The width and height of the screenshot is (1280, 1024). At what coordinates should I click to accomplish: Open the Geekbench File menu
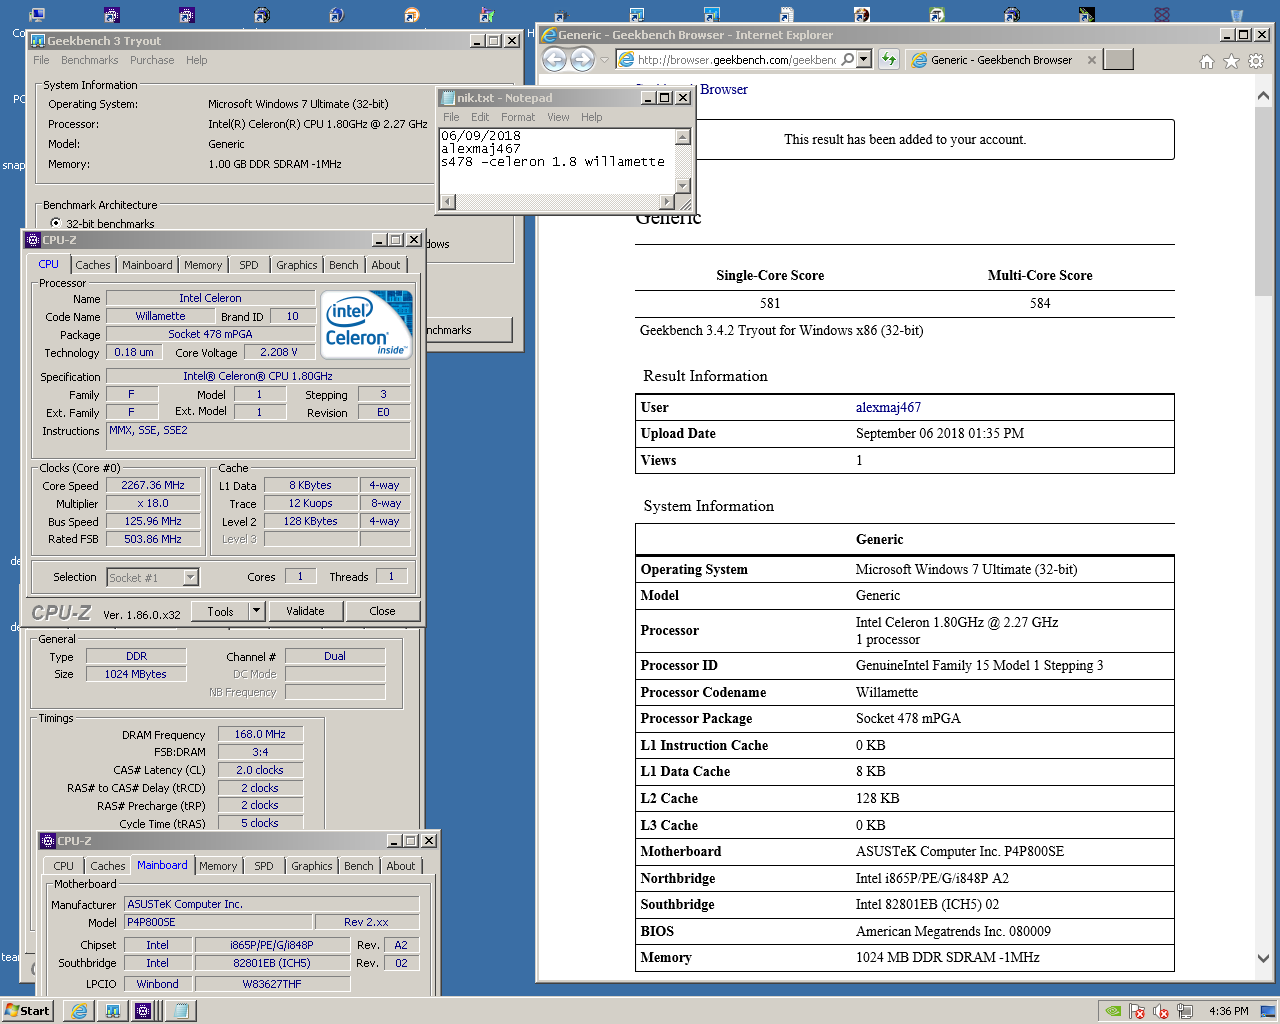[x=41, y=60]
